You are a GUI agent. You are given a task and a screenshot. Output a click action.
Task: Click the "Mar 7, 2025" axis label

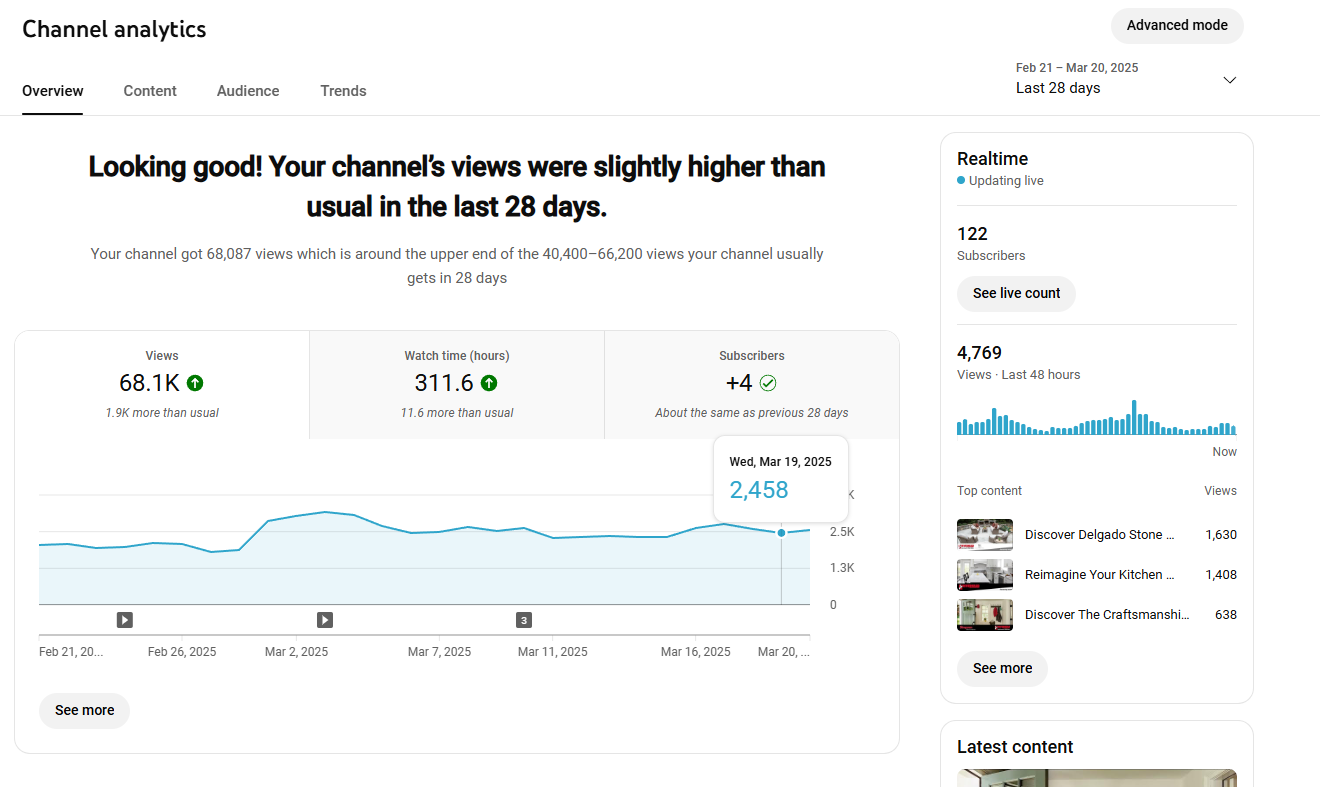[439, 652]
